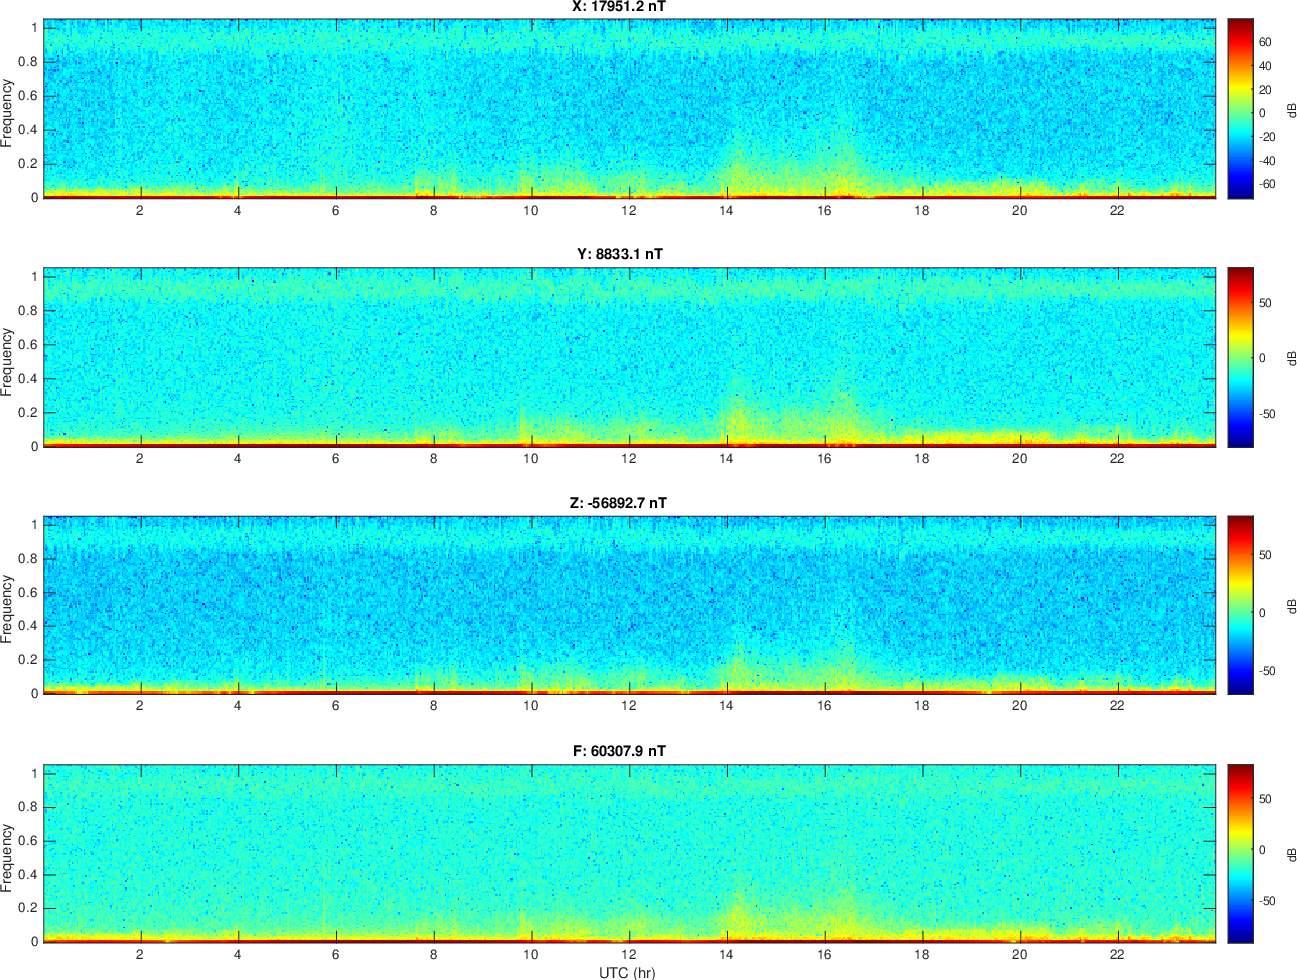Click the Frequency axis label of X plot

(8, 113)
